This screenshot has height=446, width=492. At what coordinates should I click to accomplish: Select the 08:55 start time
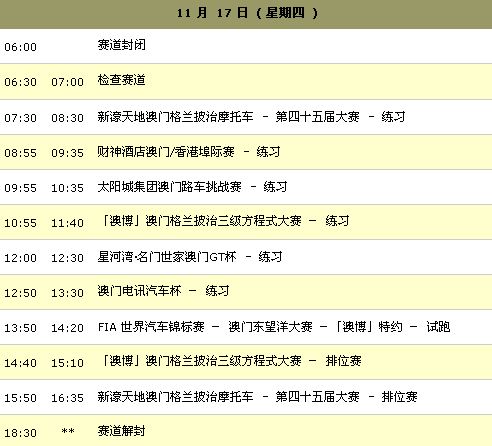pyautogui.click(x=21, y=153)
